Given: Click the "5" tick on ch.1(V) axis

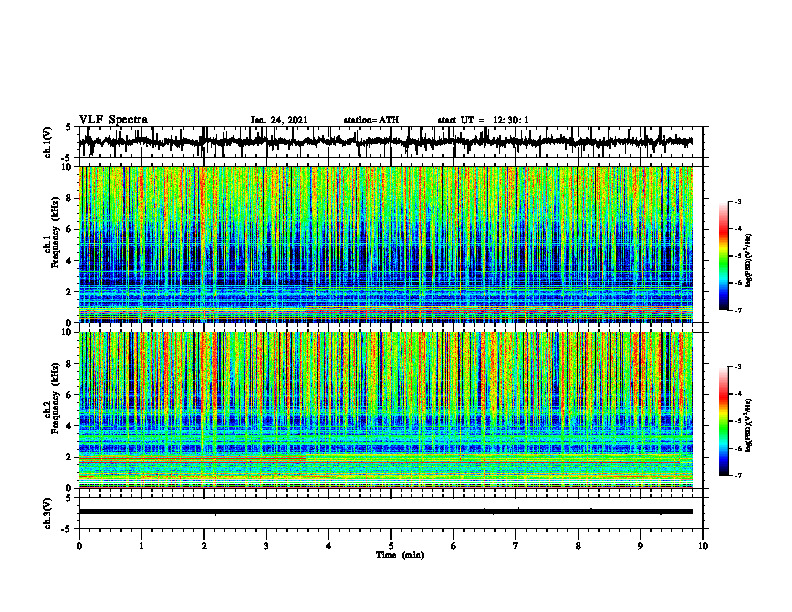Looking at the screenshot, I should pyautogui.click(x=68, y=128).
